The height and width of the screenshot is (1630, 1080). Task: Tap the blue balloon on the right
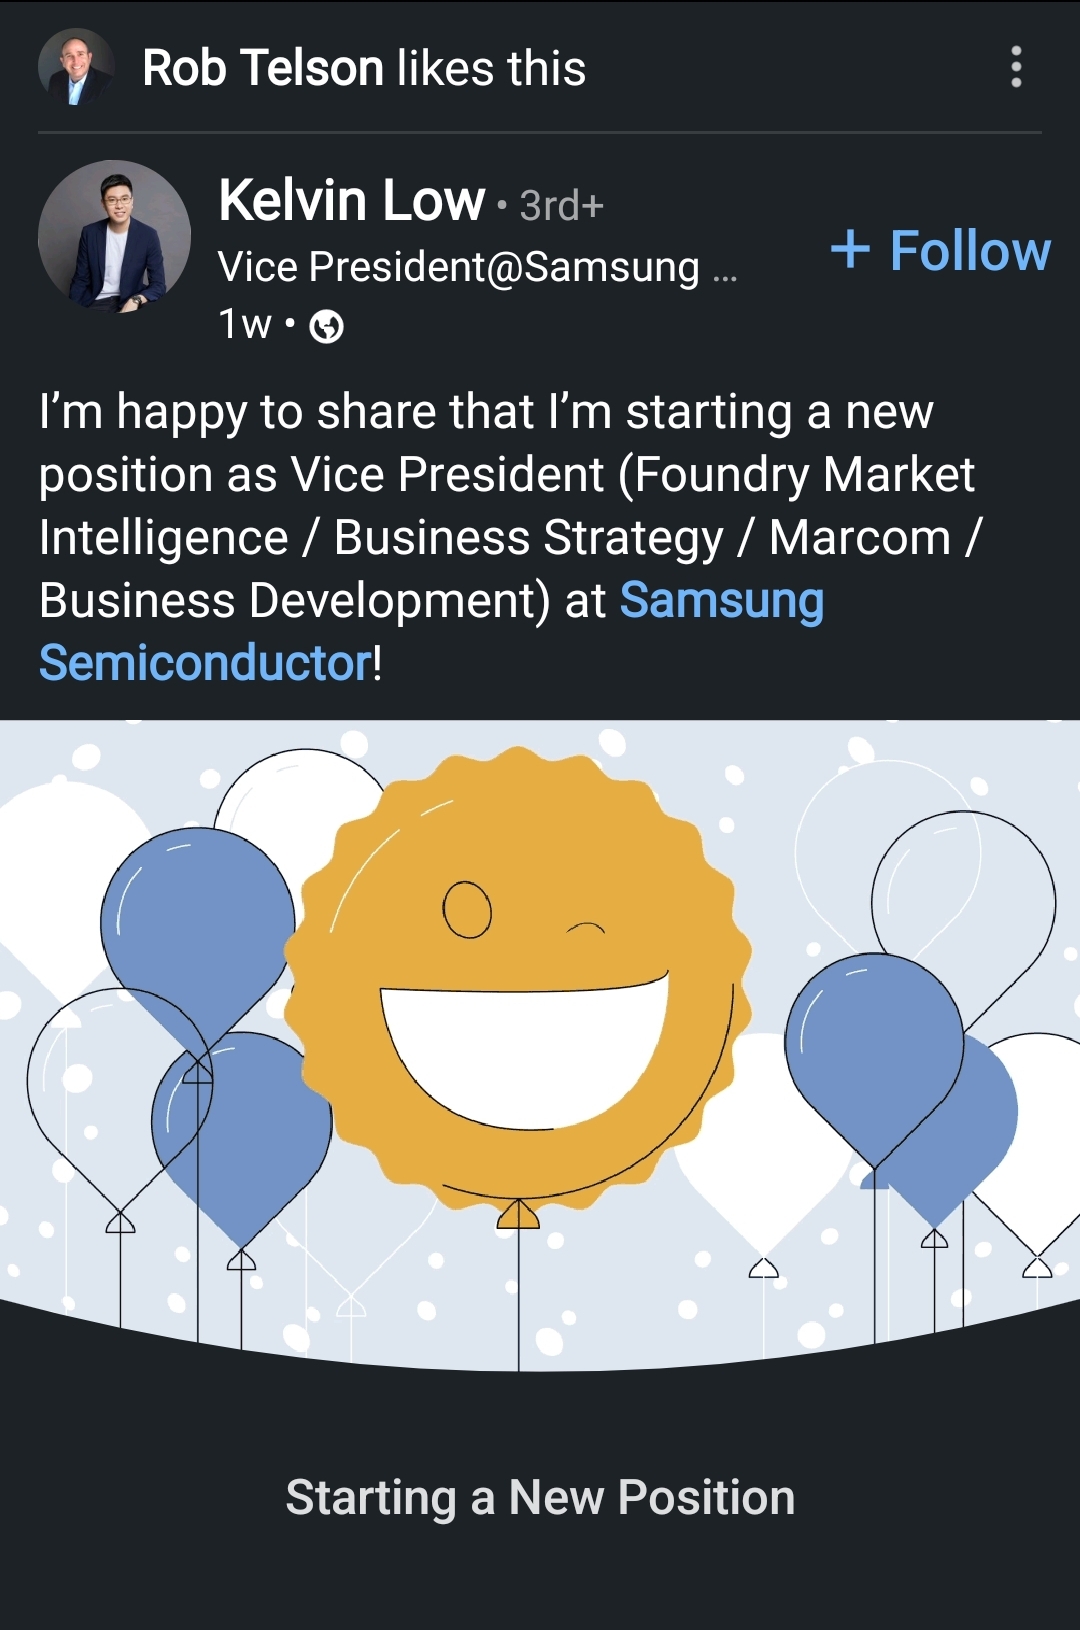[x=873, y=1050]
